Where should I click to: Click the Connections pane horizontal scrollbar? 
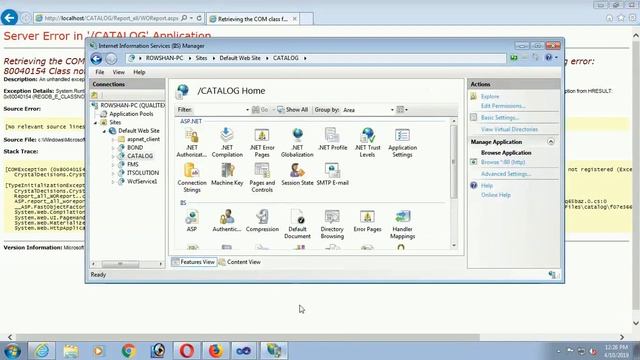pyautogui.click(x=120, y=264)
